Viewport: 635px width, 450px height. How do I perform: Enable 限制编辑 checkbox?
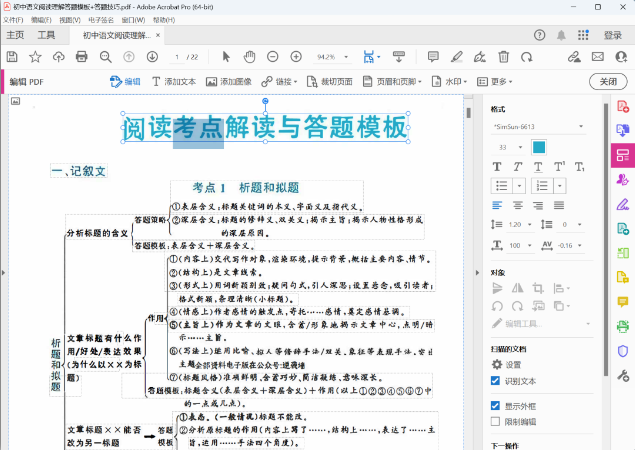click(x=495, y=422)
